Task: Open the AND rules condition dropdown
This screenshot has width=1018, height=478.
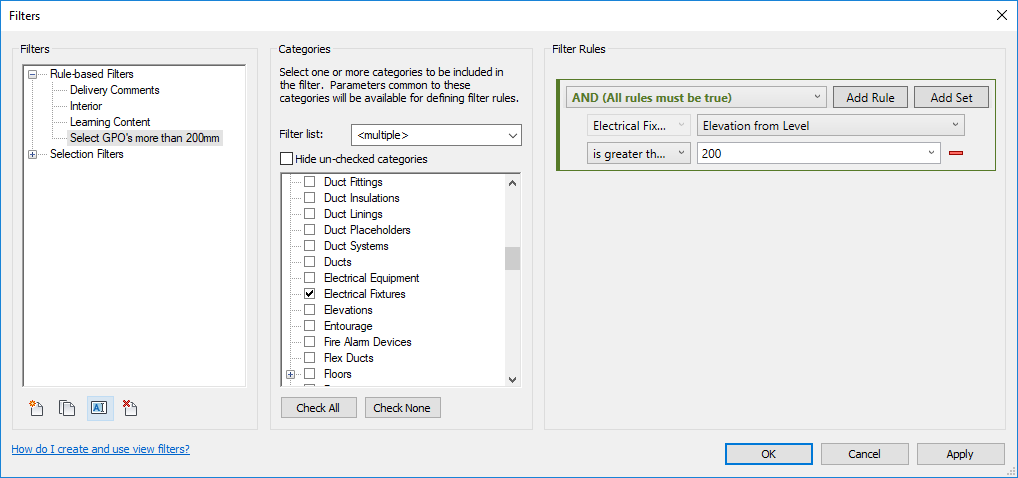Action: tap(696, 98)
